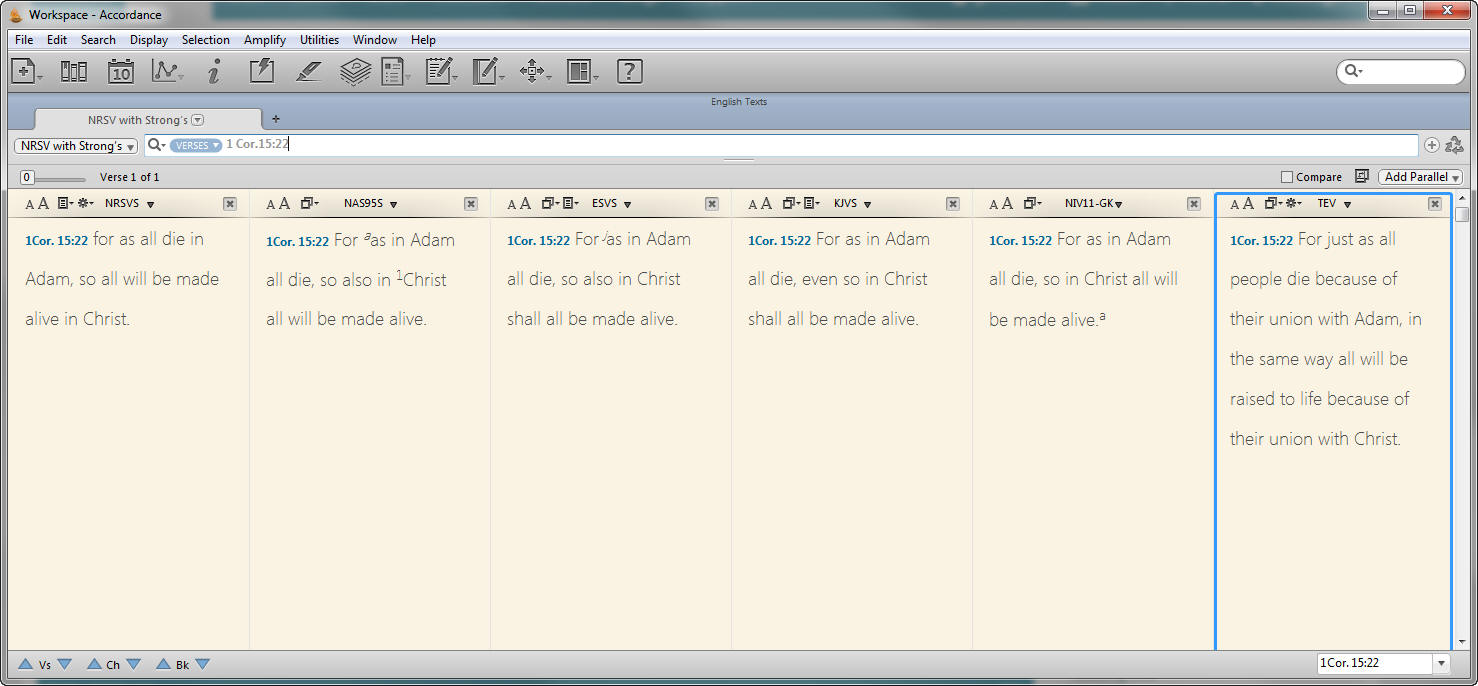The height and width of the screenshot is (686, 1478).
Task: Click the analytics graph icon in toolbar
Action: point(165,71)
